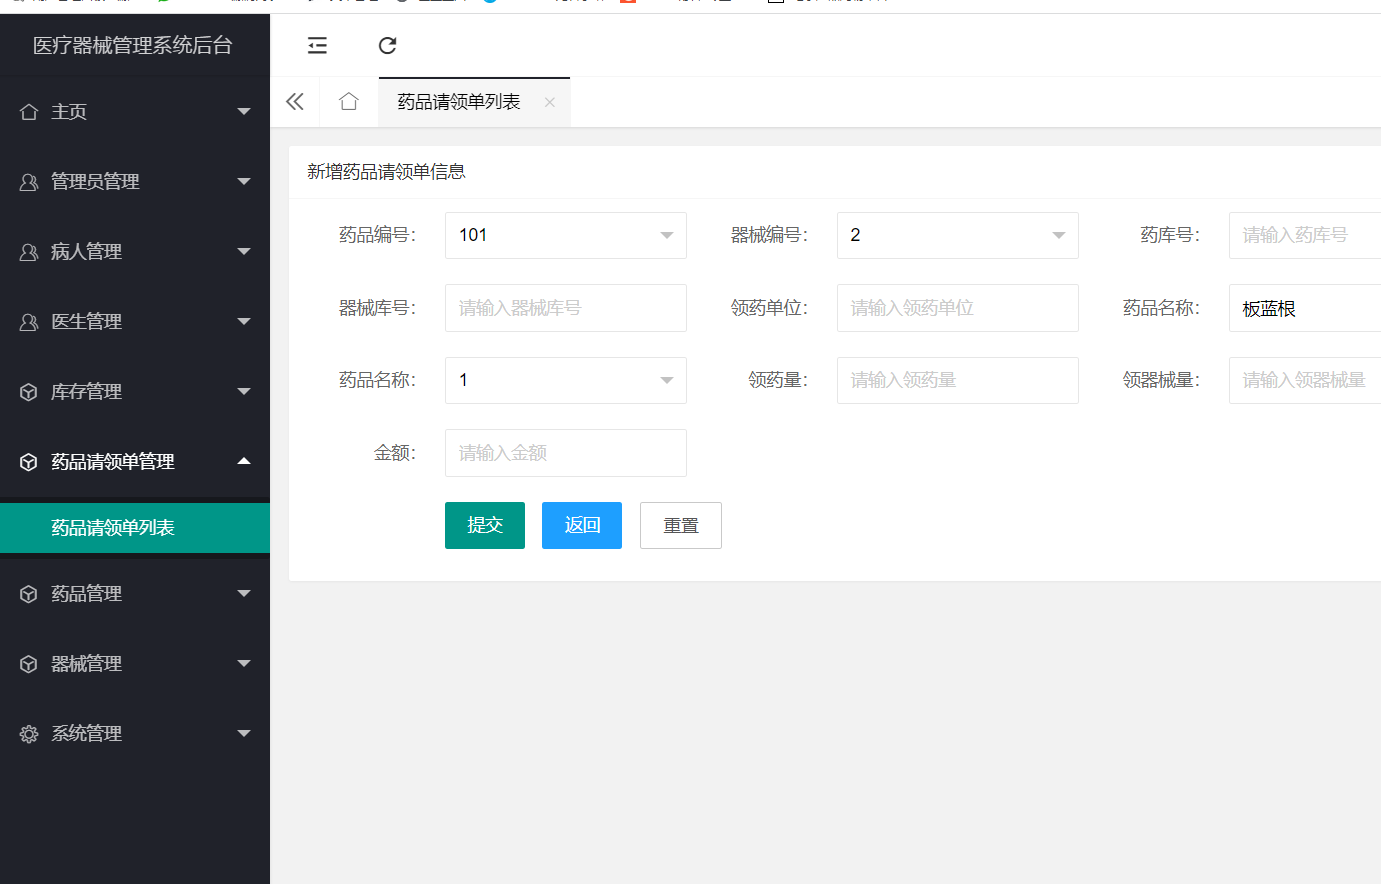Screen dimensions: 1381x884
Task: Click the cube icon beside 药品请领单管理
Action: point(29,462)
